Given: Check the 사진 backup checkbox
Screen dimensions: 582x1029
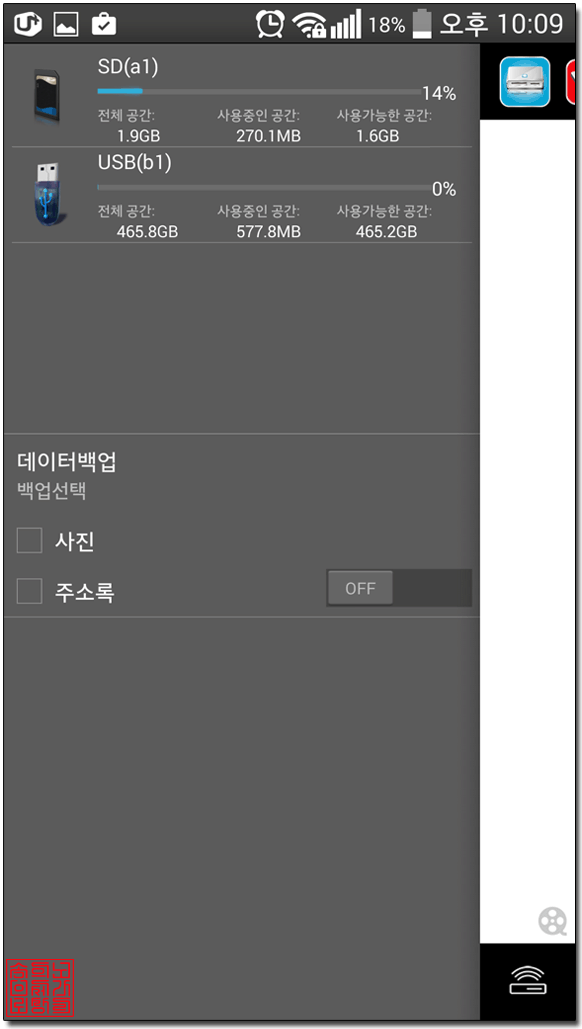Looking at the screenshot, I should (x=30, y=540).
